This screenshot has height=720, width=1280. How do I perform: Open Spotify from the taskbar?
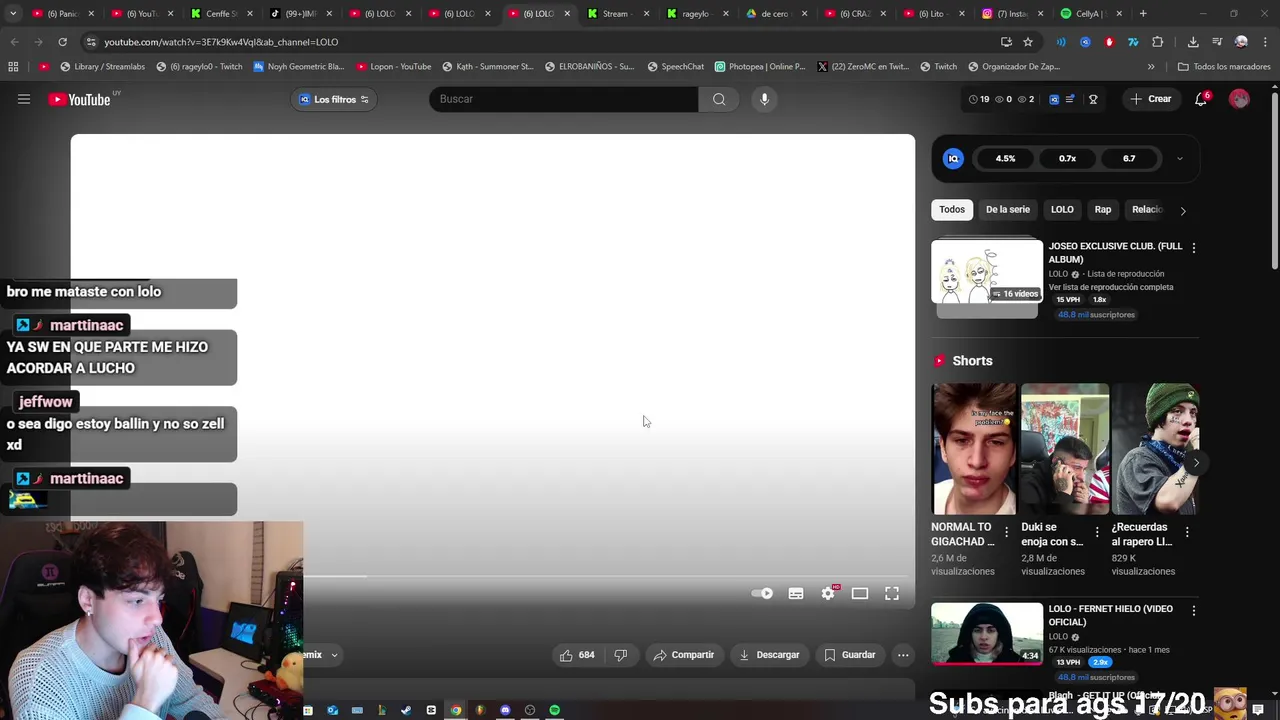coord(555,710)
